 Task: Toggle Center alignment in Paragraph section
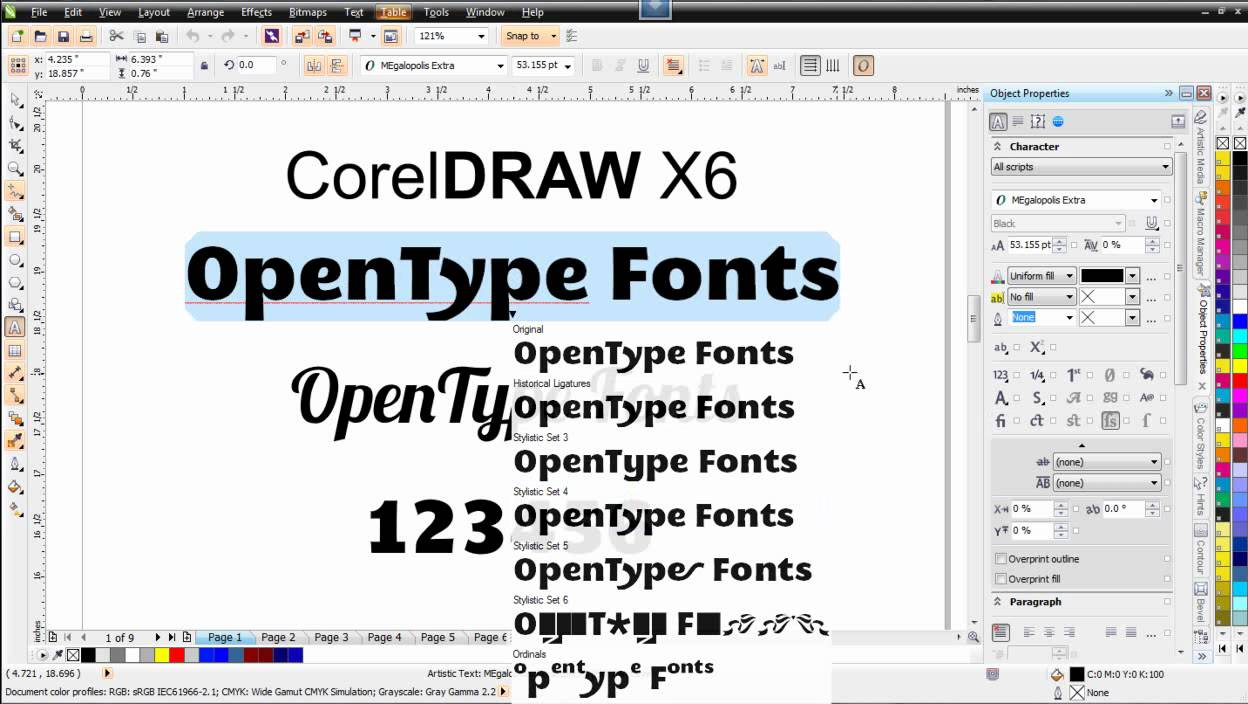[1050, 632]
